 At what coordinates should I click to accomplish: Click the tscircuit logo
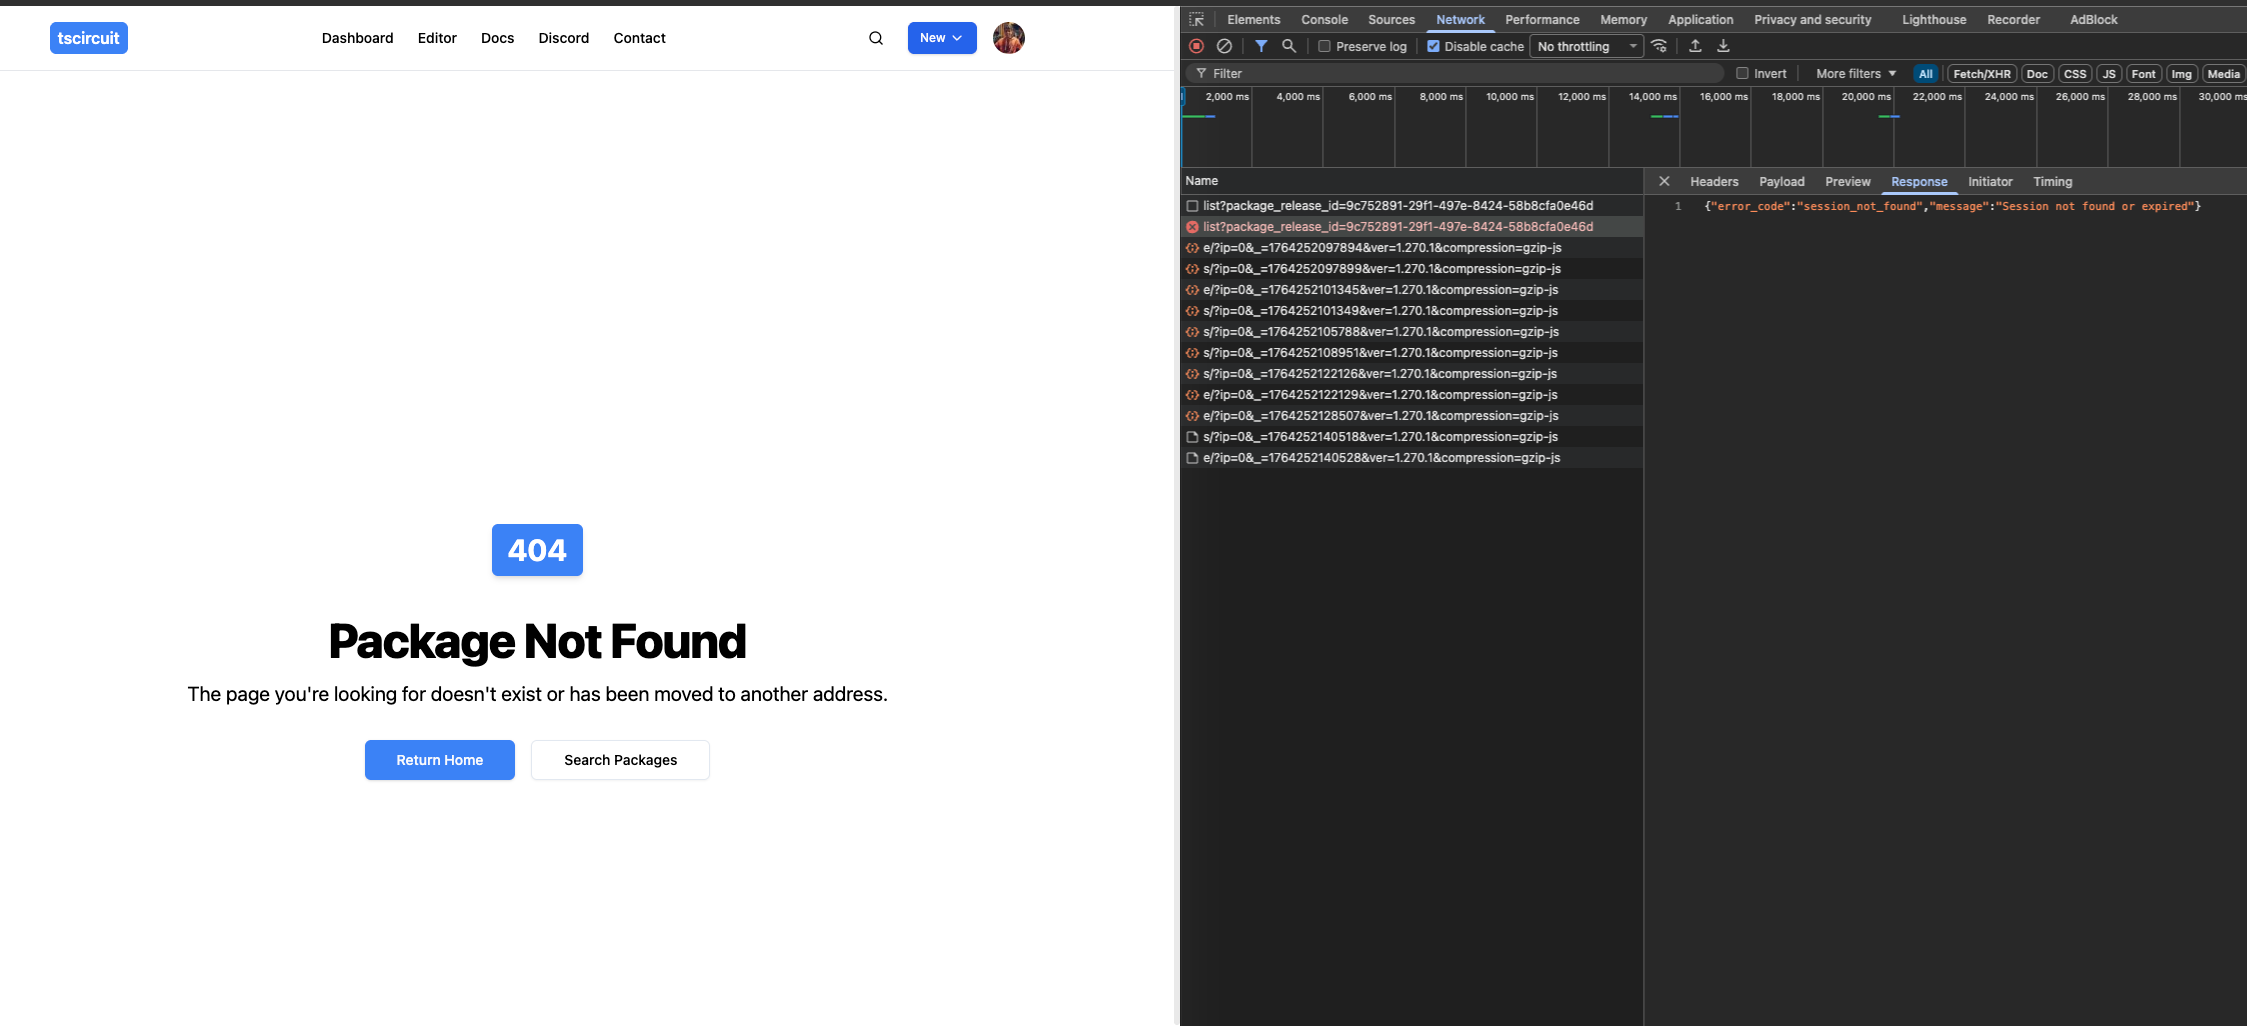pos(89,38)
